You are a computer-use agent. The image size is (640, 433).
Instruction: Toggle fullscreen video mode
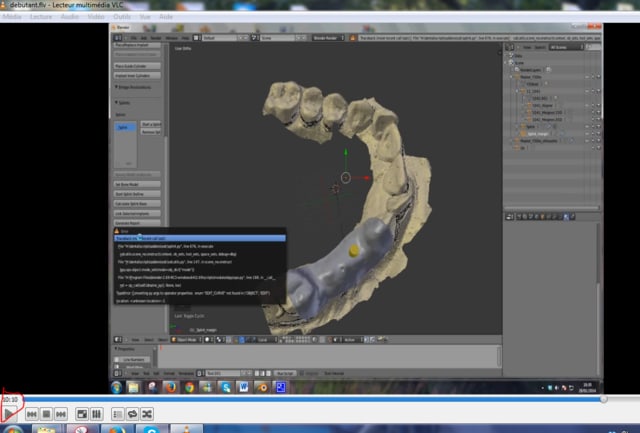tap(82, 414)
